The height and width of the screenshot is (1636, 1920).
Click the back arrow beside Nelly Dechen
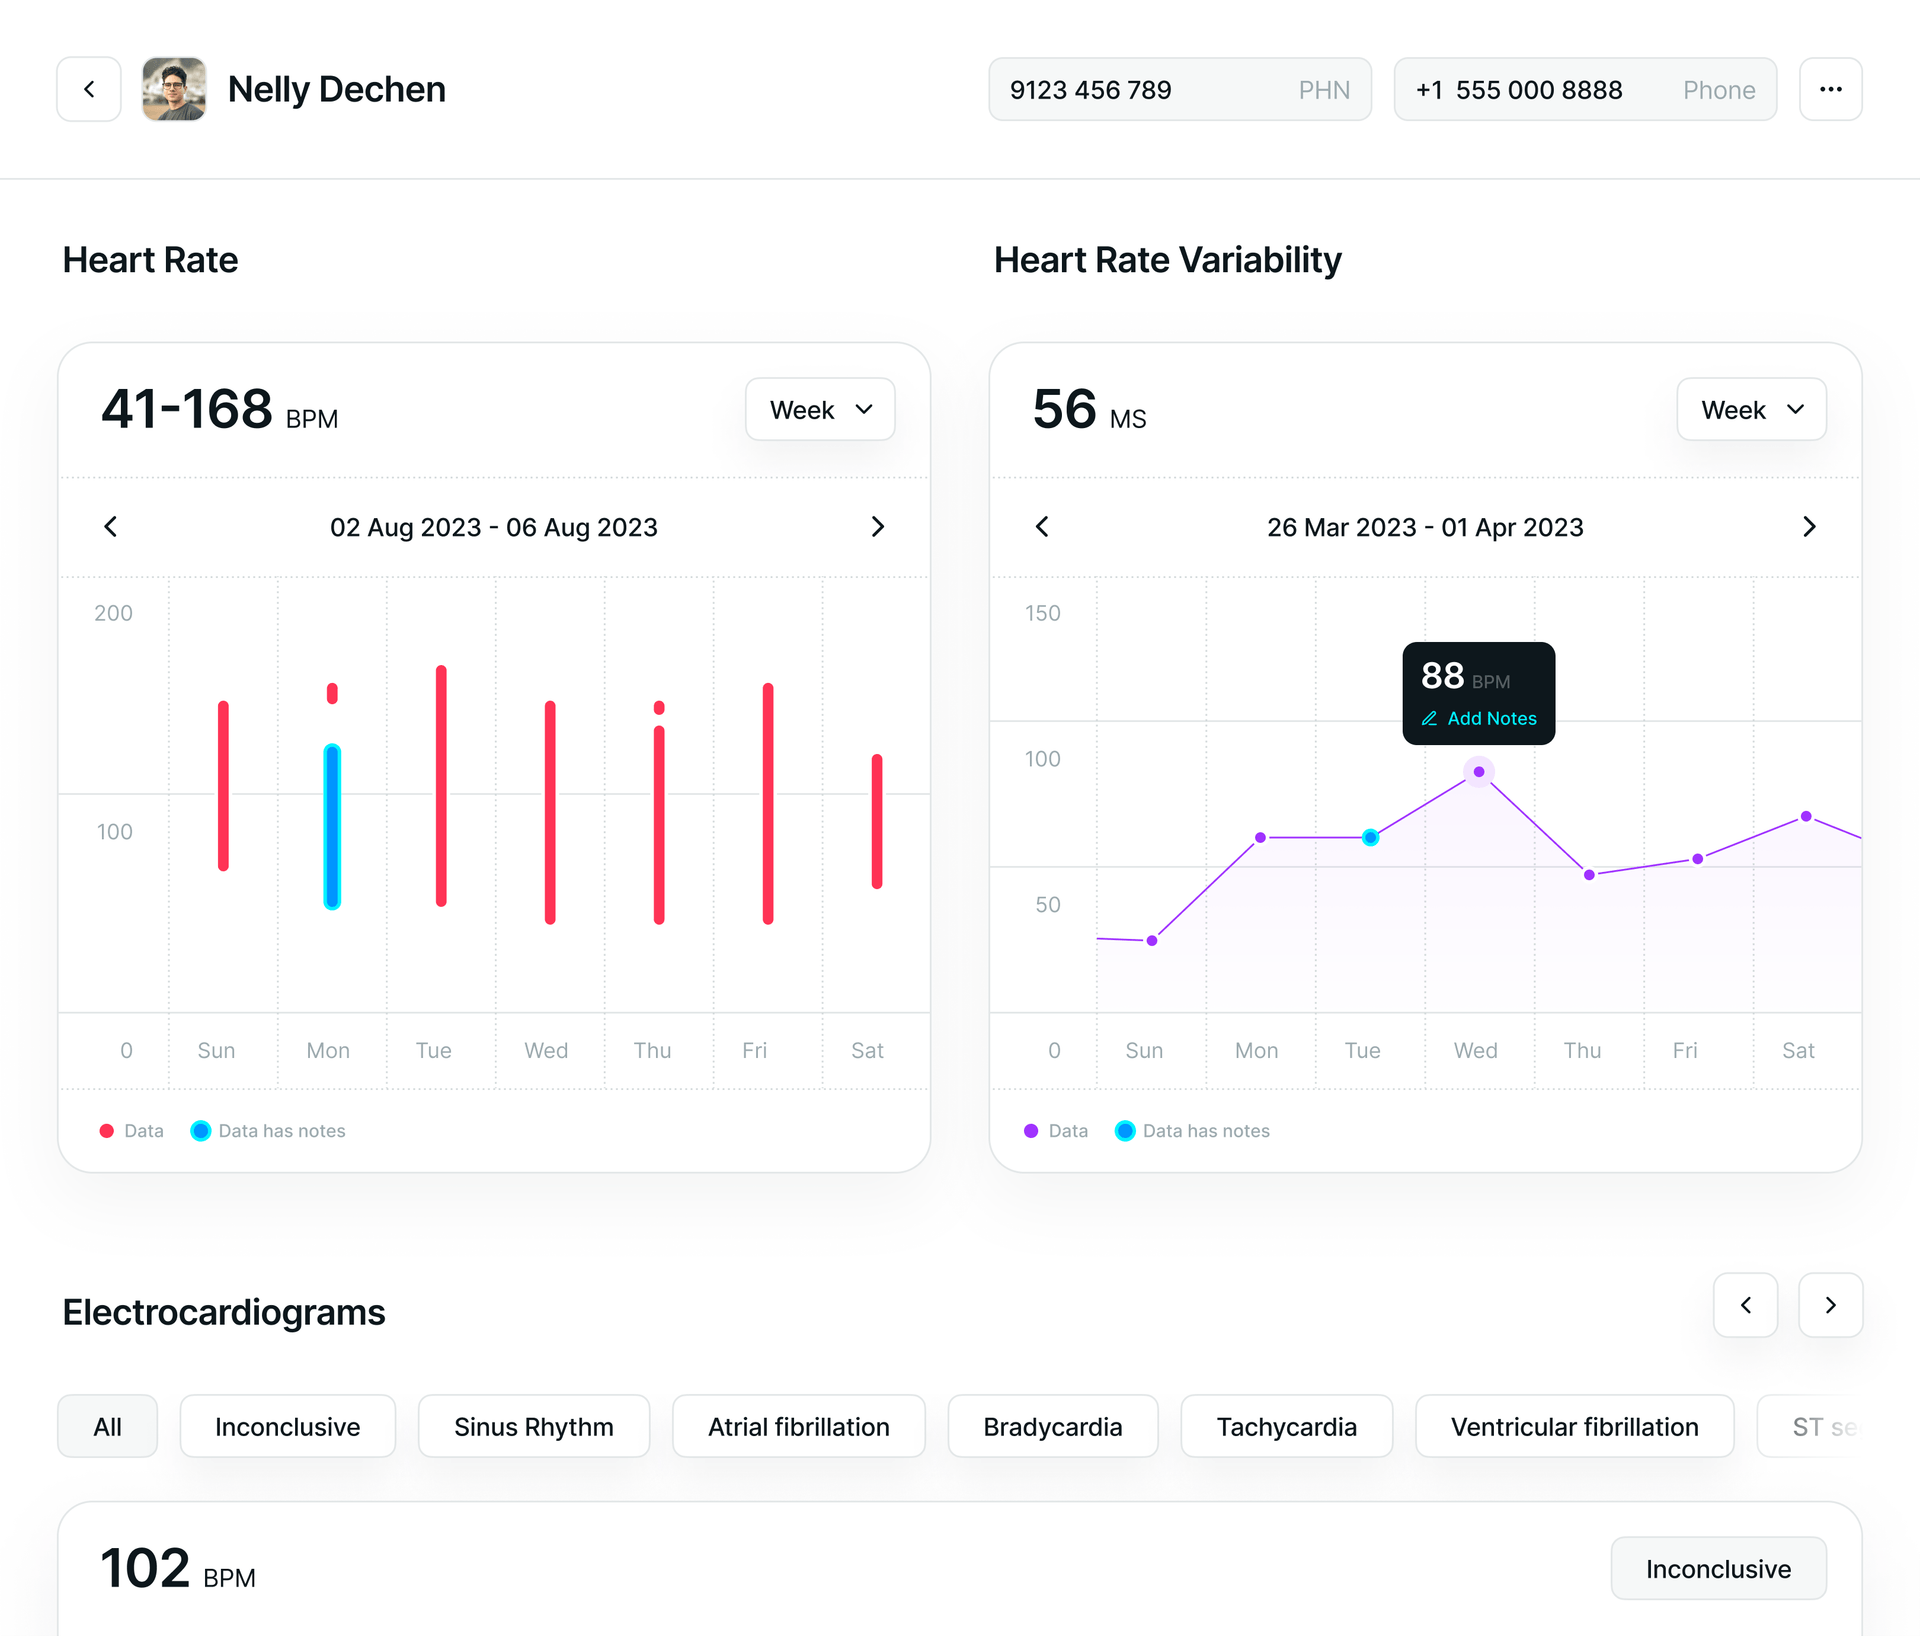tap(88, 89)
